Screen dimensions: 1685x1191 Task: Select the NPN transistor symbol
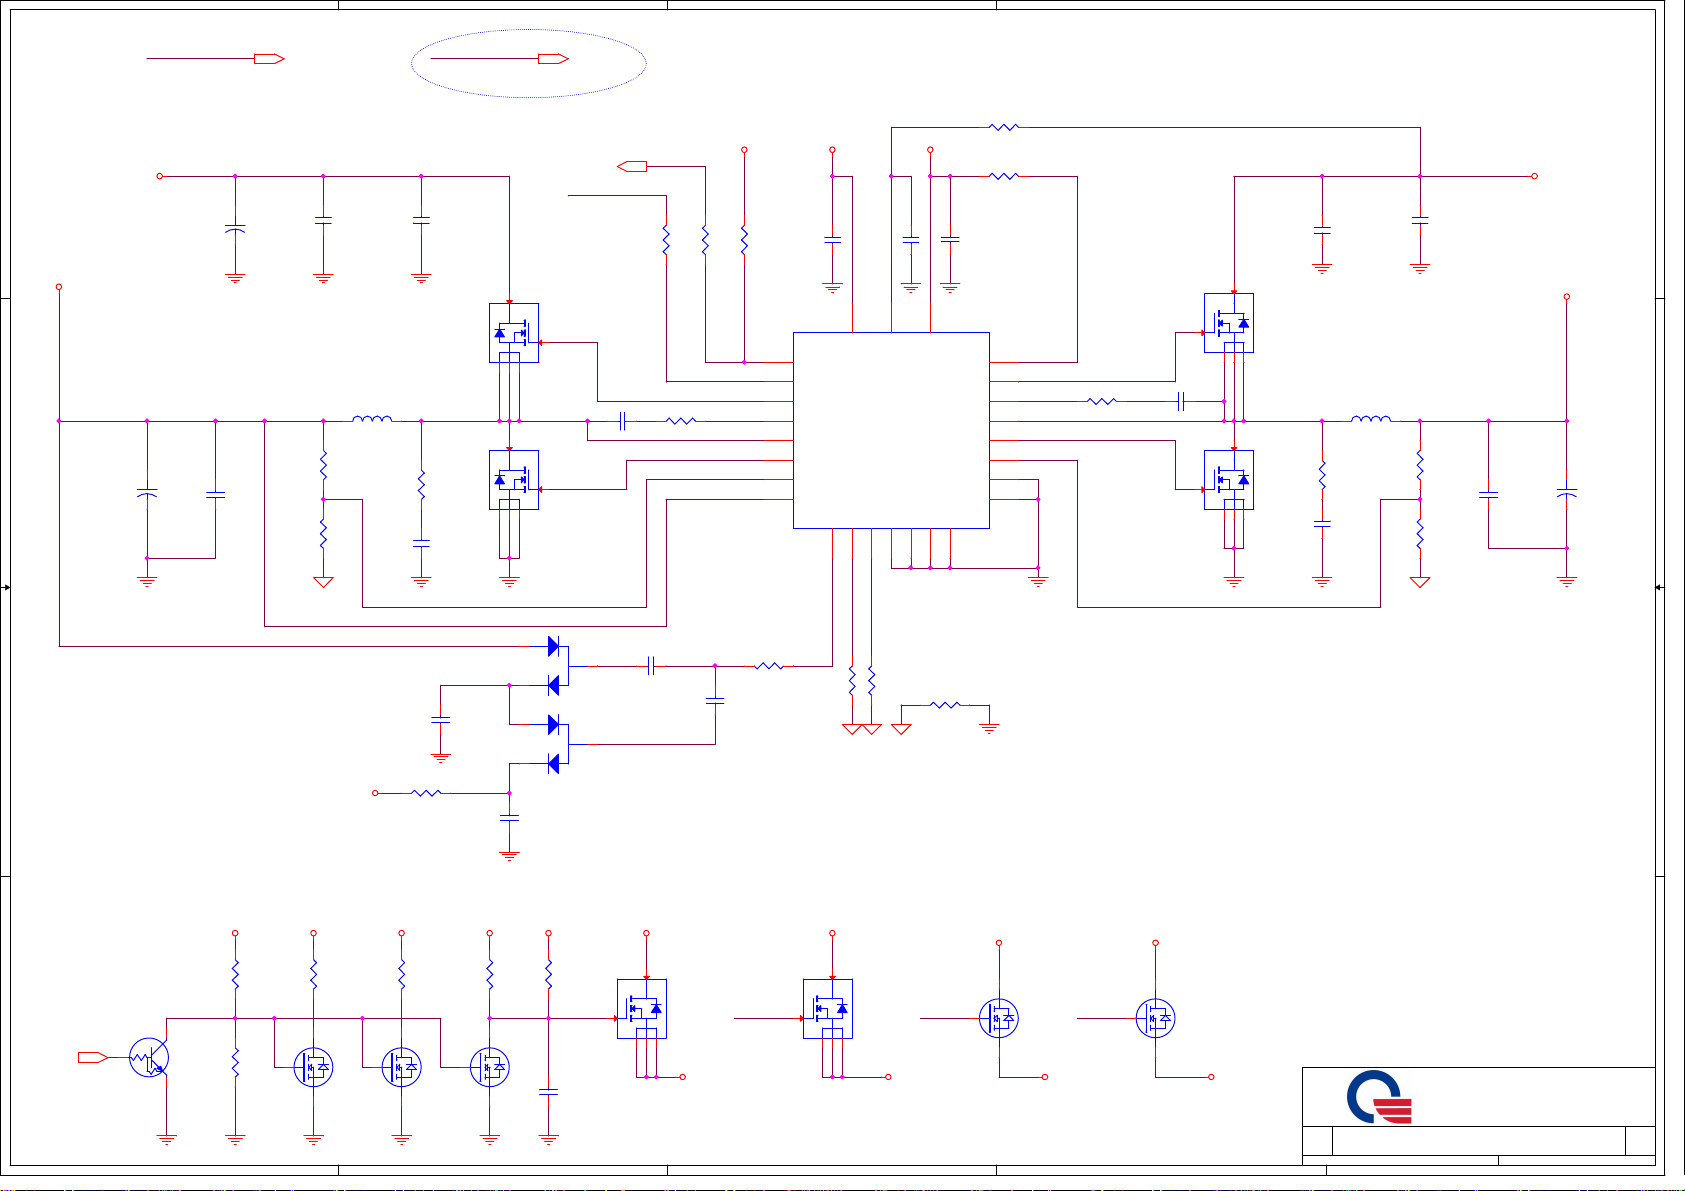[x=150, y=1057]
